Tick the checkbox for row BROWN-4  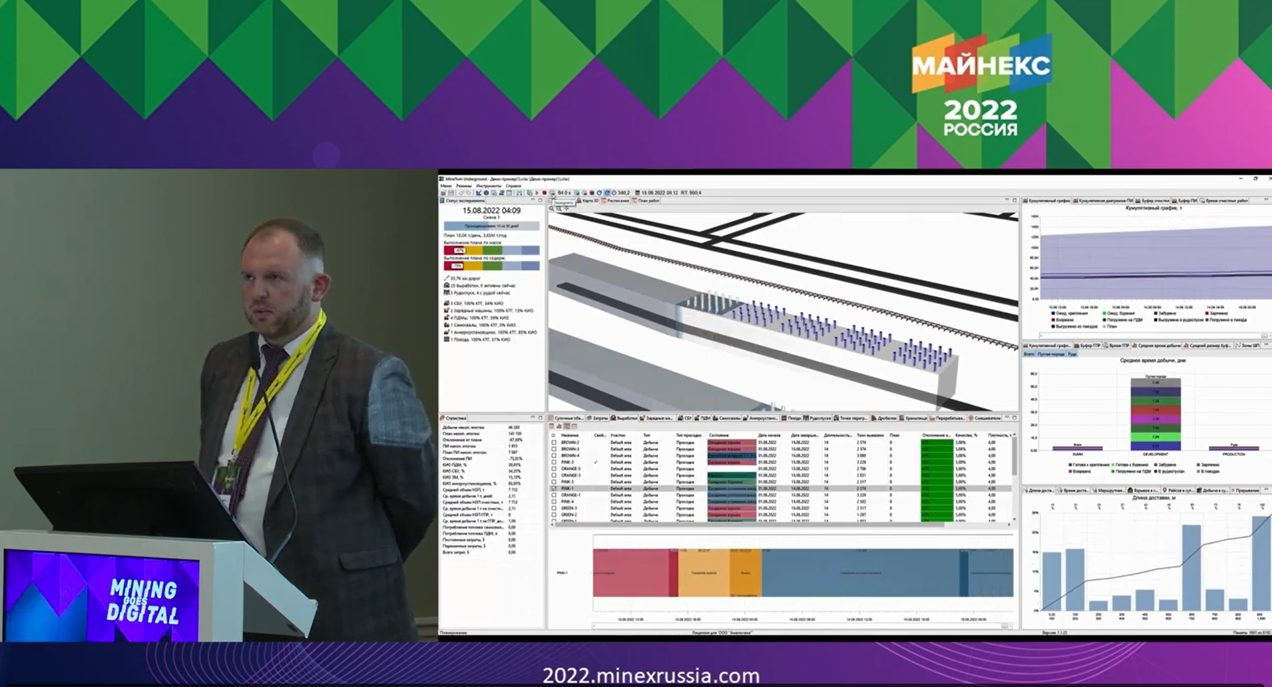554,456
